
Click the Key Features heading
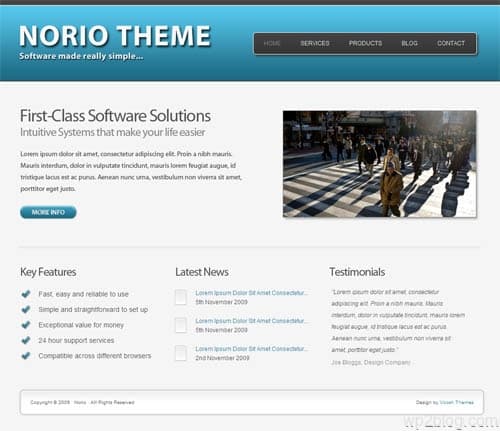pyautogui.click(x=48, y=272)
